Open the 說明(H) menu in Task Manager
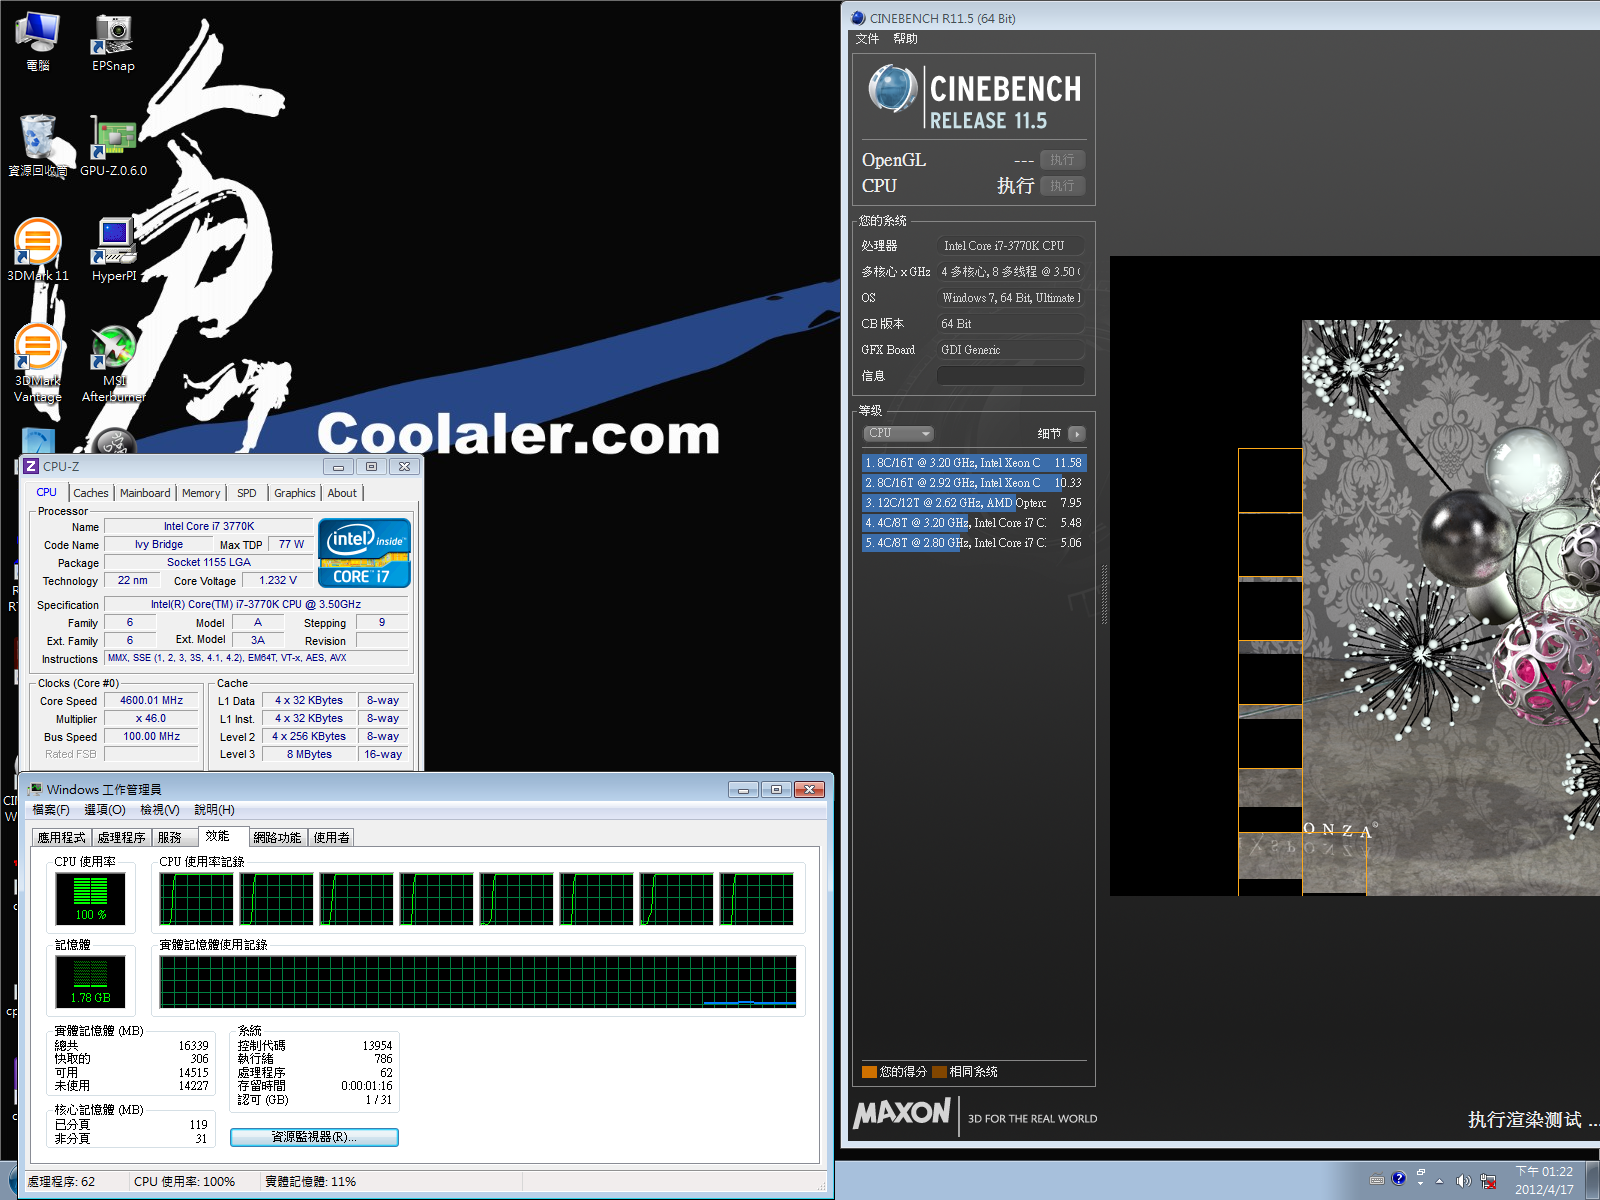 214,810
